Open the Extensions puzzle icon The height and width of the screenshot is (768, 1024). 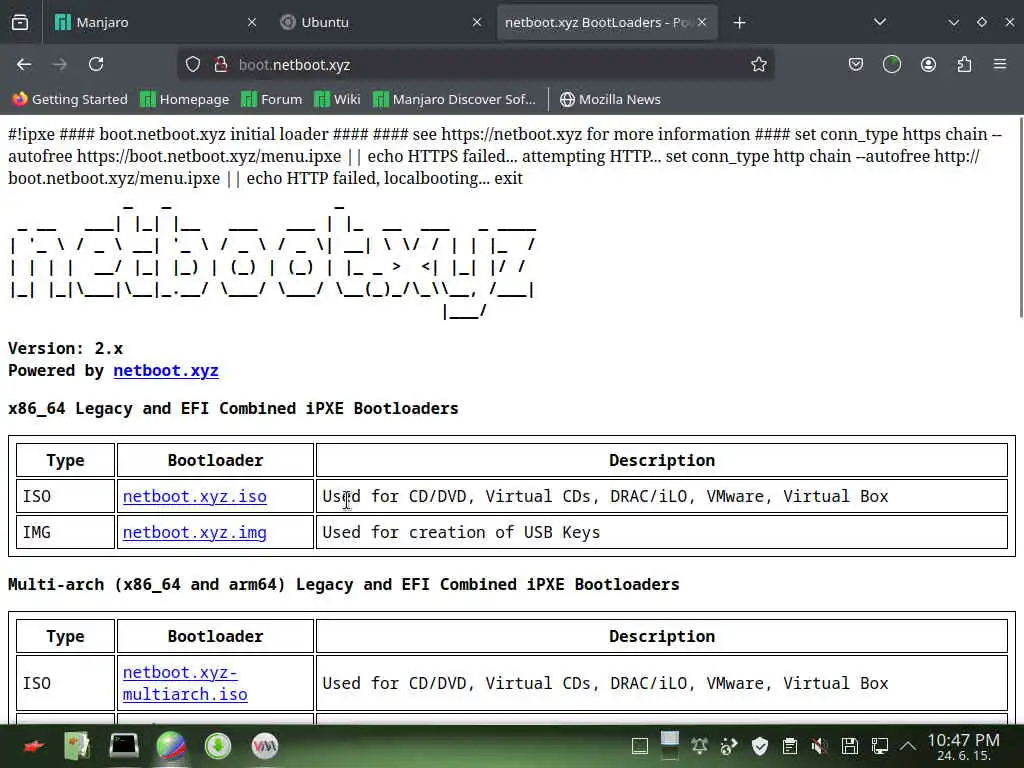click(964, 65)
